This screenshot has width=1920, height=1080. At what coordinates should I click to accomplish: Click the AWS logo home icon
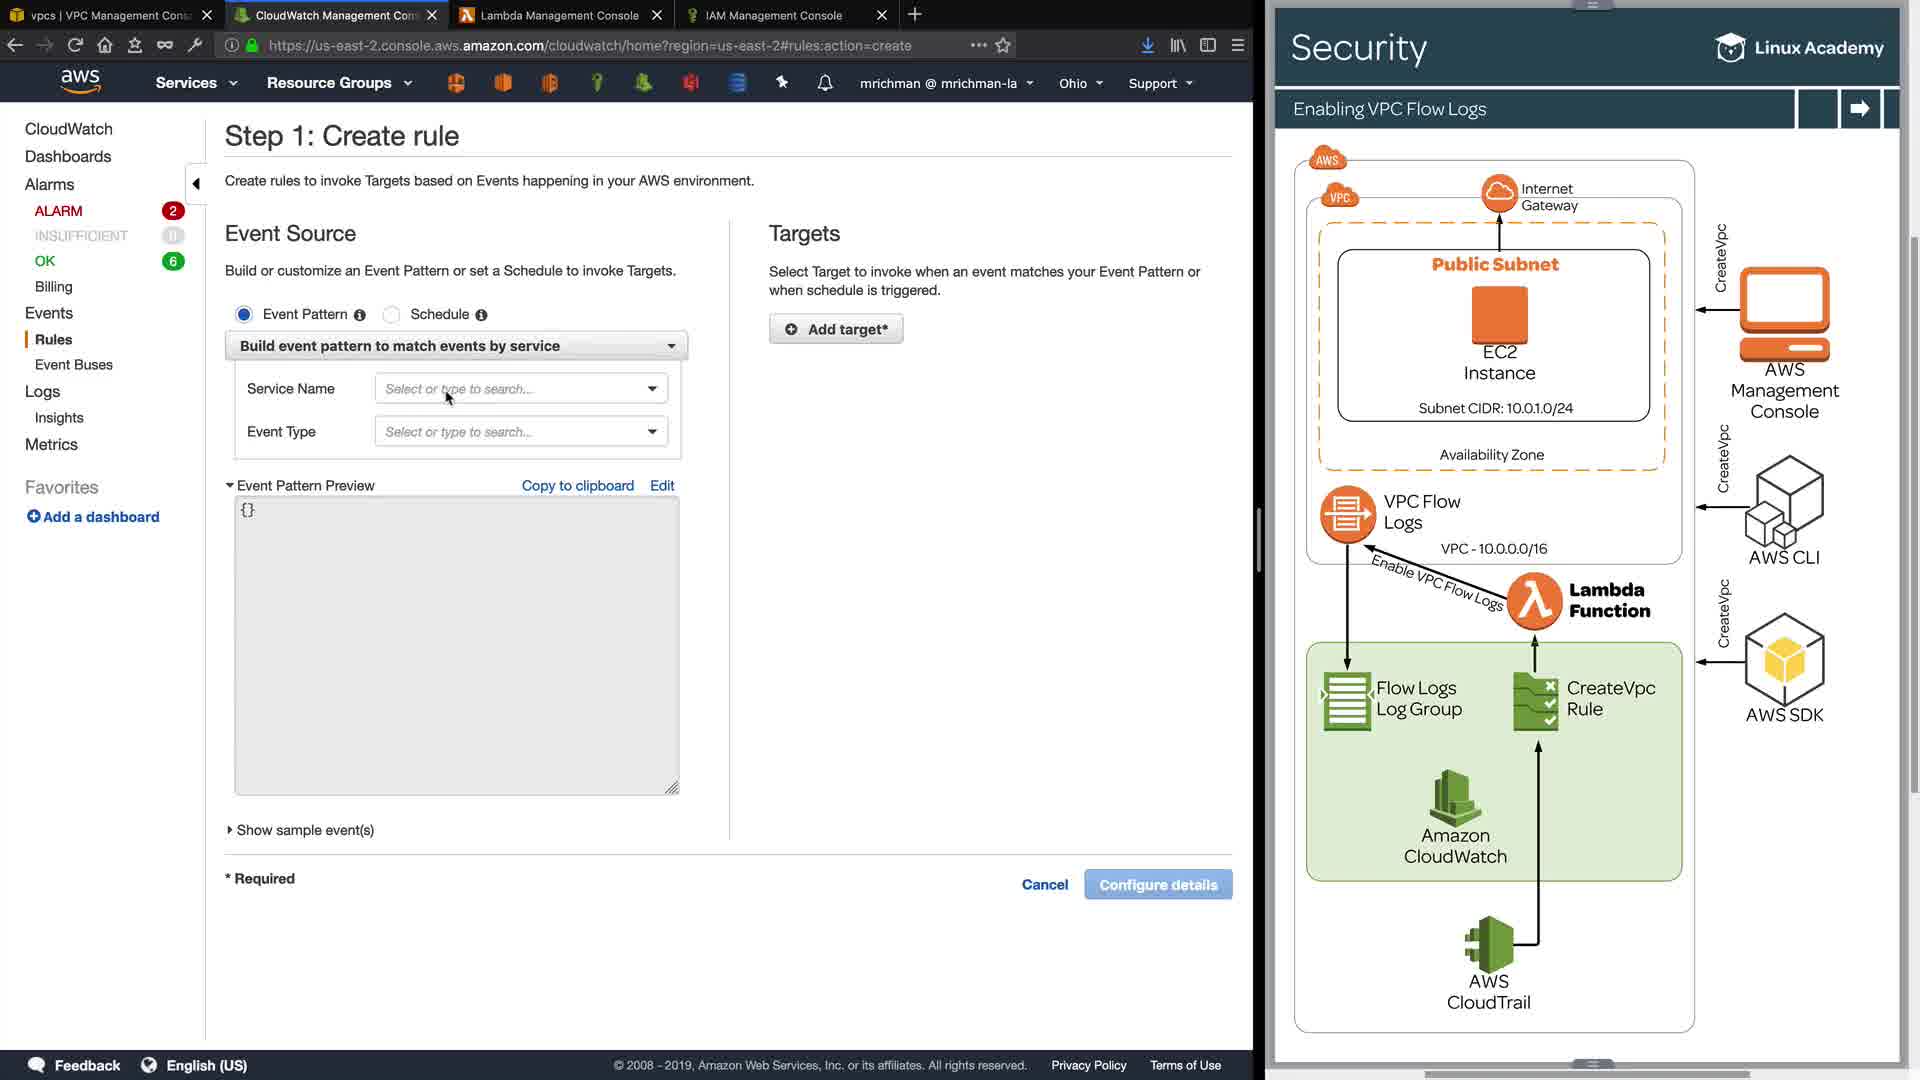coord(80,81)
